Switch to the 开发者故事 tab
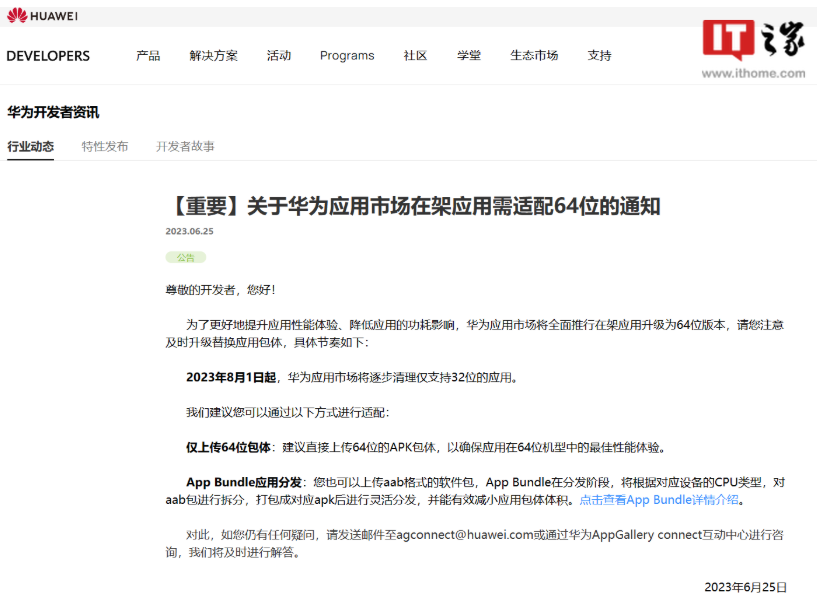The image size is (817, 603). (x=185, y=147)
